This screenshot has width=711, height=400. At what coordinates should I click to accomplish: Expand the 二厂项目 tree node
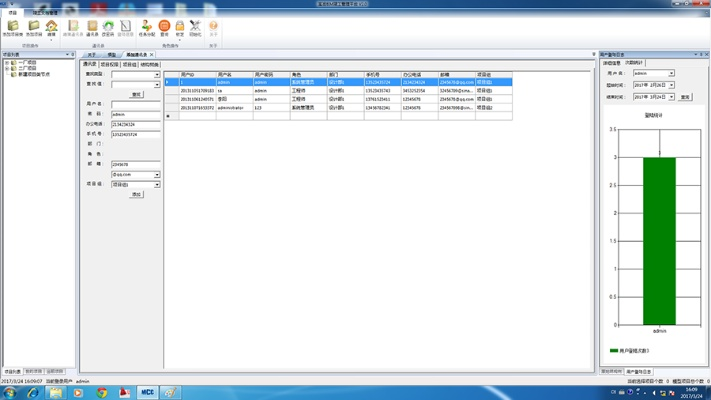point(6,69)
